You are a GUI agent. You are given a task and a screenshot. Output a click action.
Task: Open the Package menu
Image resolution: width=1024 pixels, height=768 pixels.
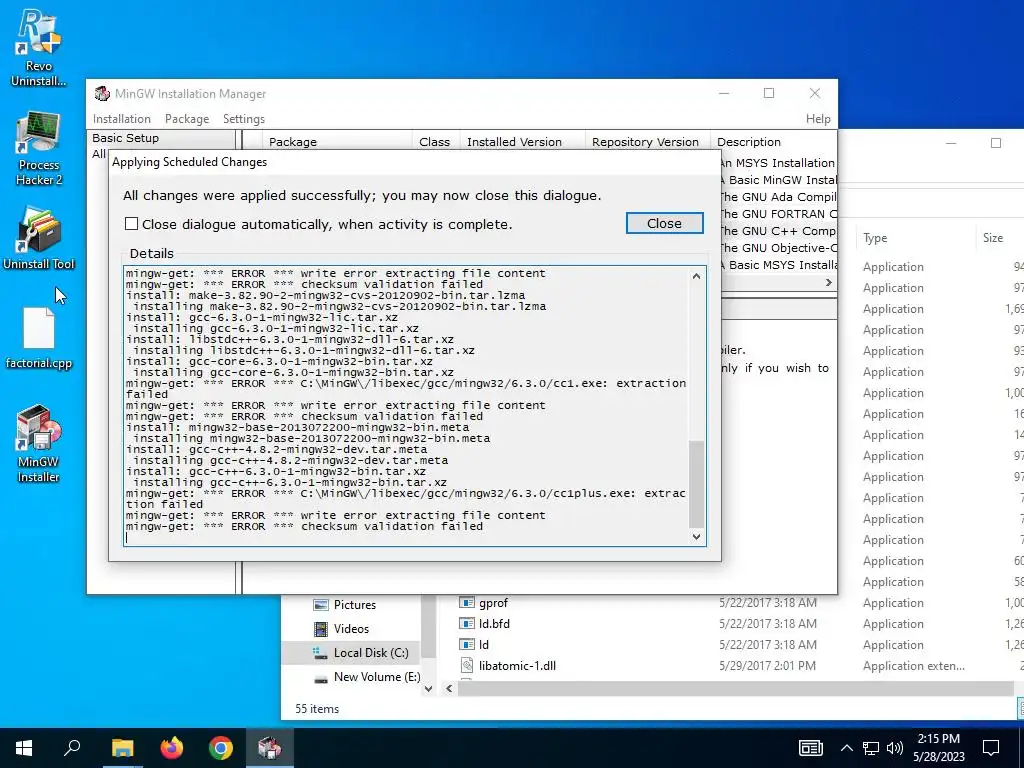[187, 119]
